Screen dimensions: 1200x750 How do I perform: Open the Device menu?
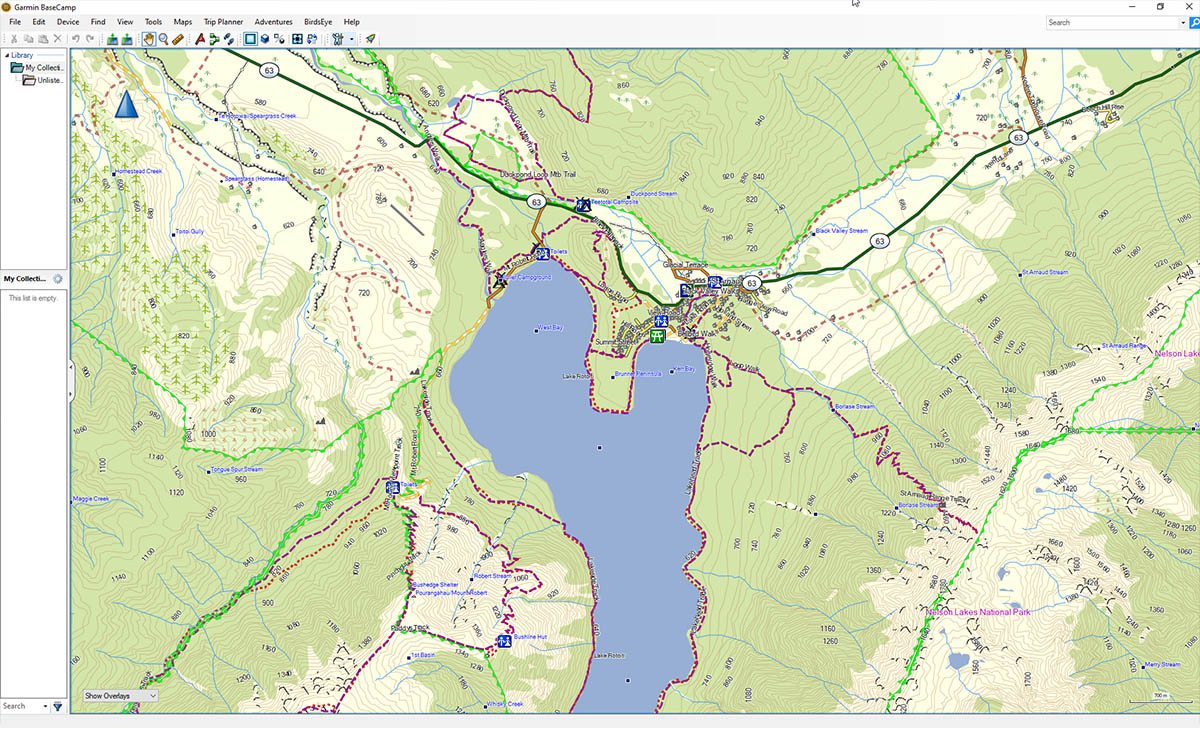(68, 21)
